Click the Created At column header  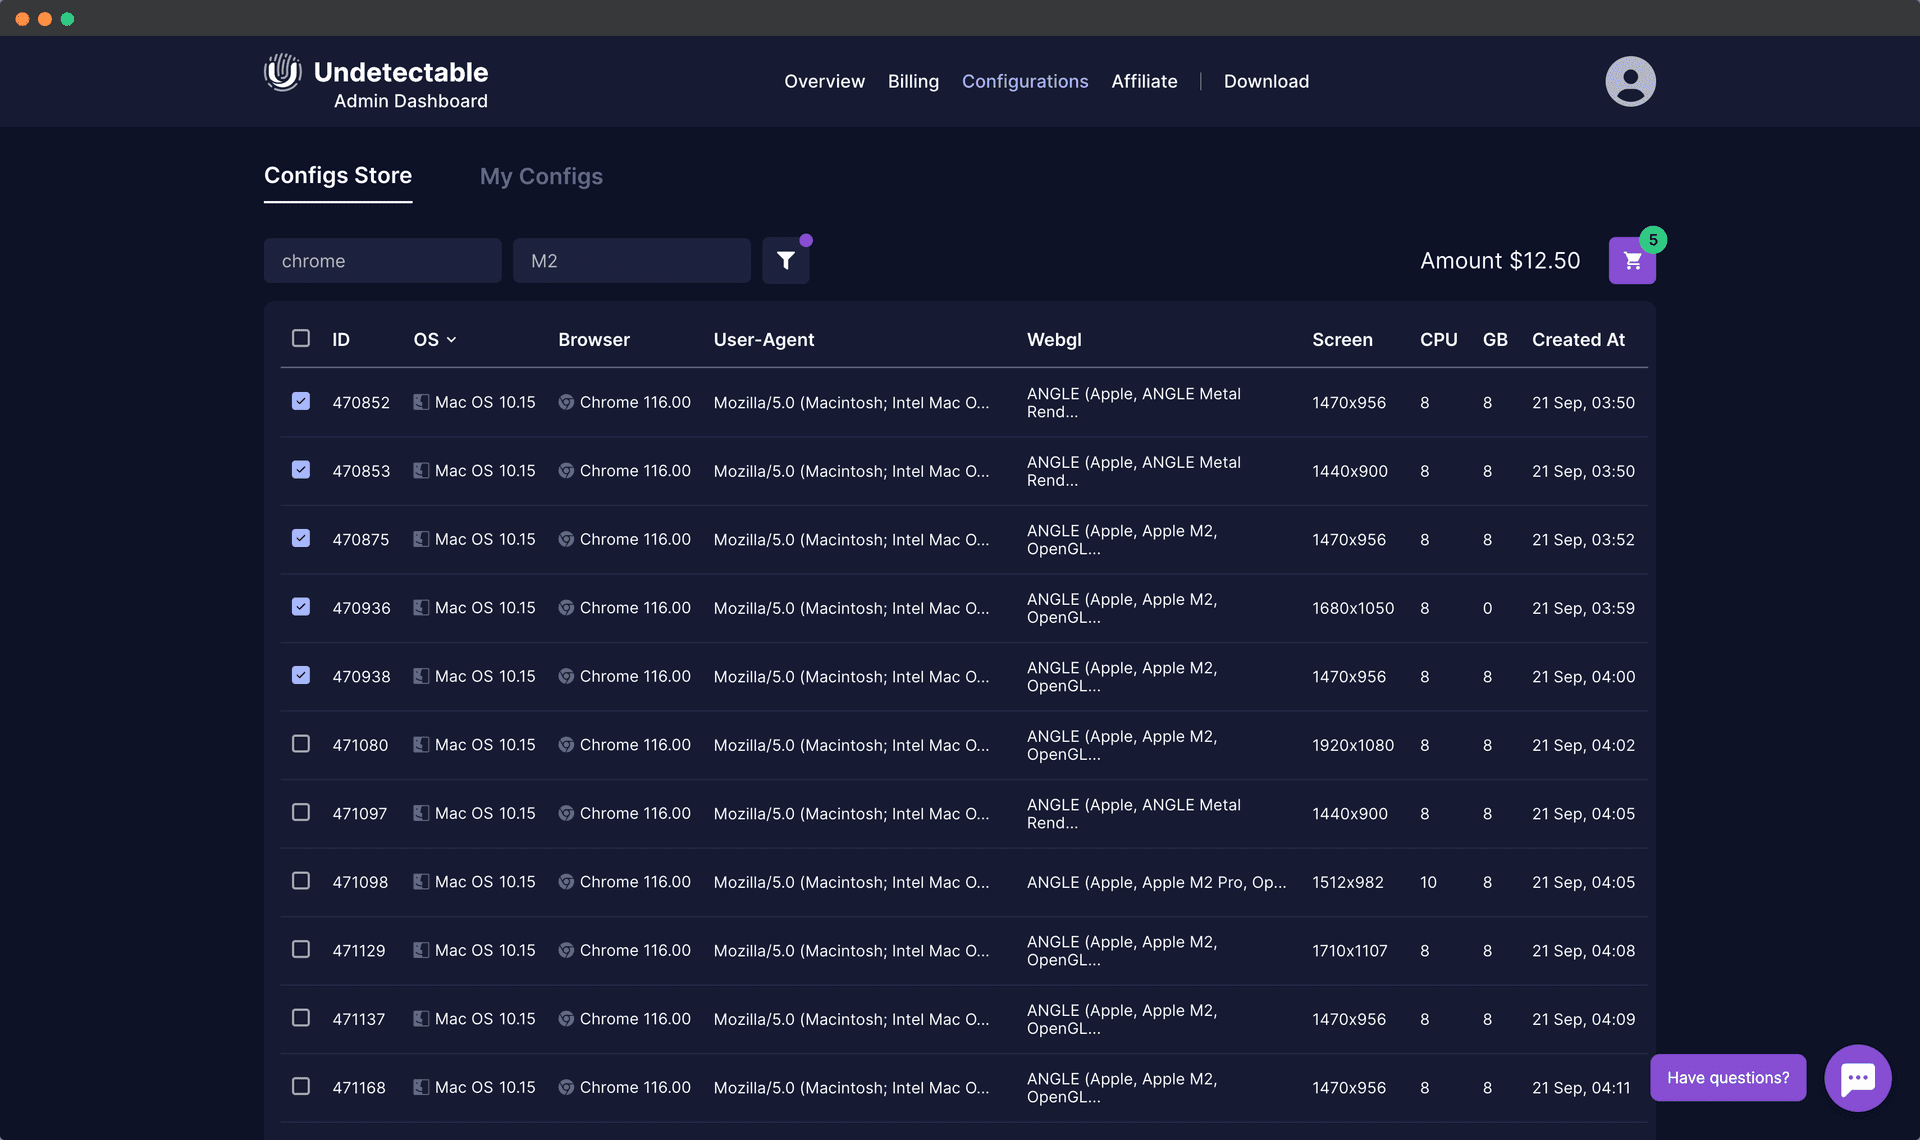tap(1578, 340)
